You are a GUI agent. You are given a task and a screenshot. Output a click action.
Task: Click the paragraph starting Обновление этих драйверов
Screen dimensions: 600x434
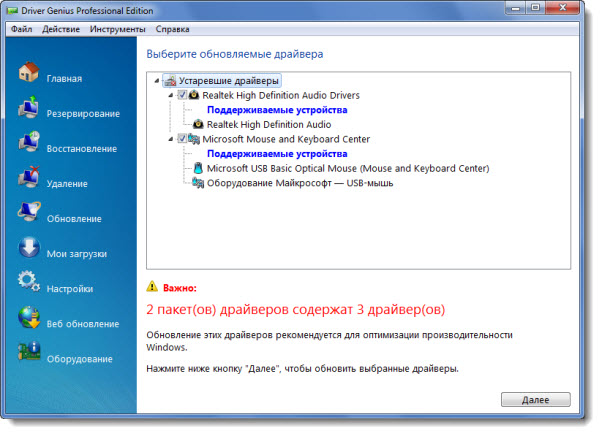tap(329, 341)
